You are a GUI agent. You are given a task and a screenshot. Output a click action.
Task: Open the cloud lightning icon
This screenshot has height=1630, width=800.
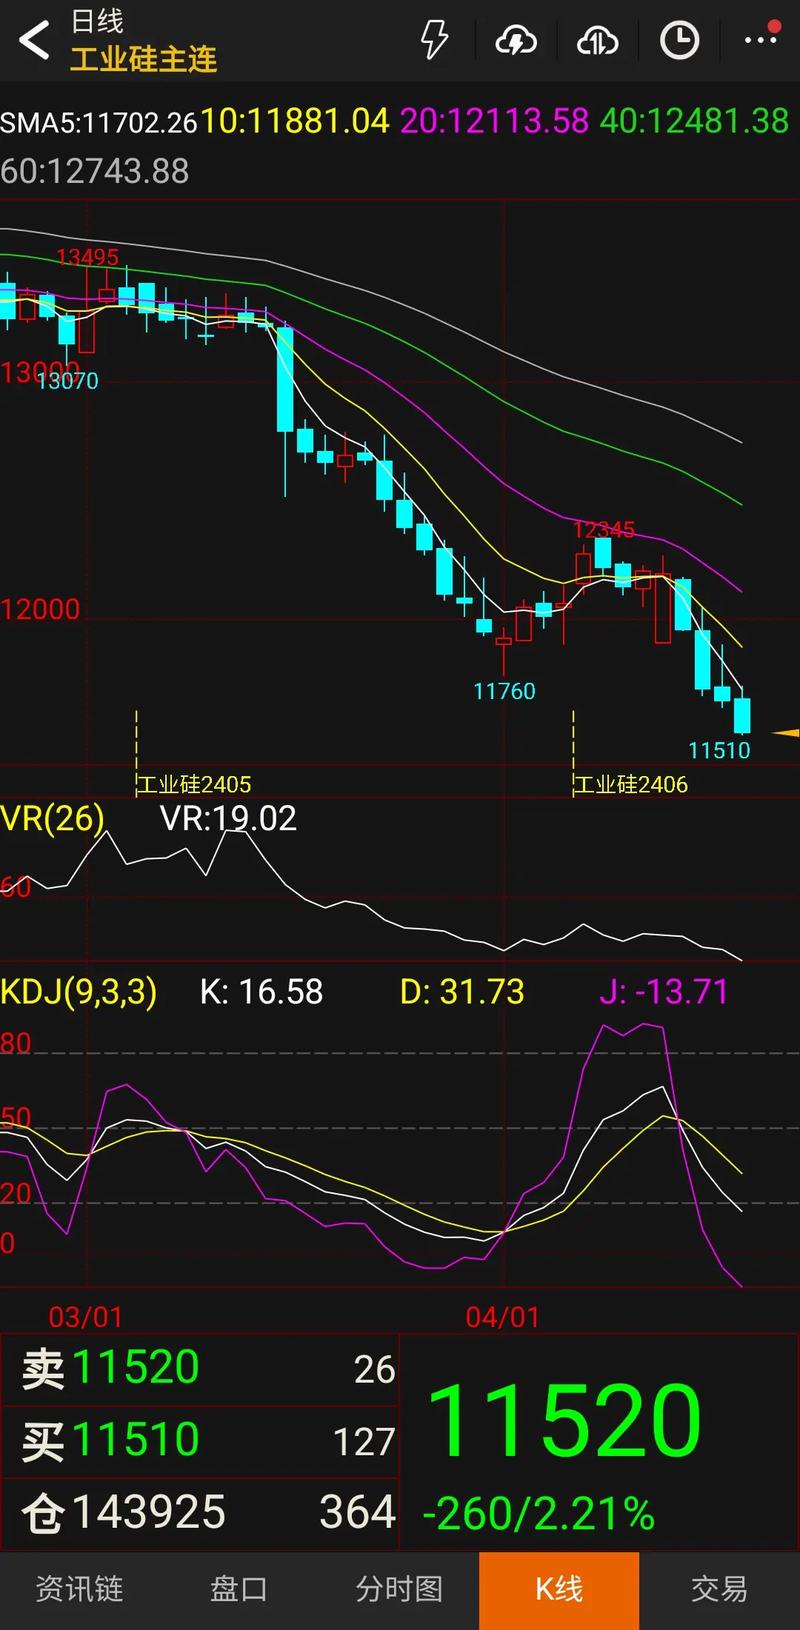(516, 40)
